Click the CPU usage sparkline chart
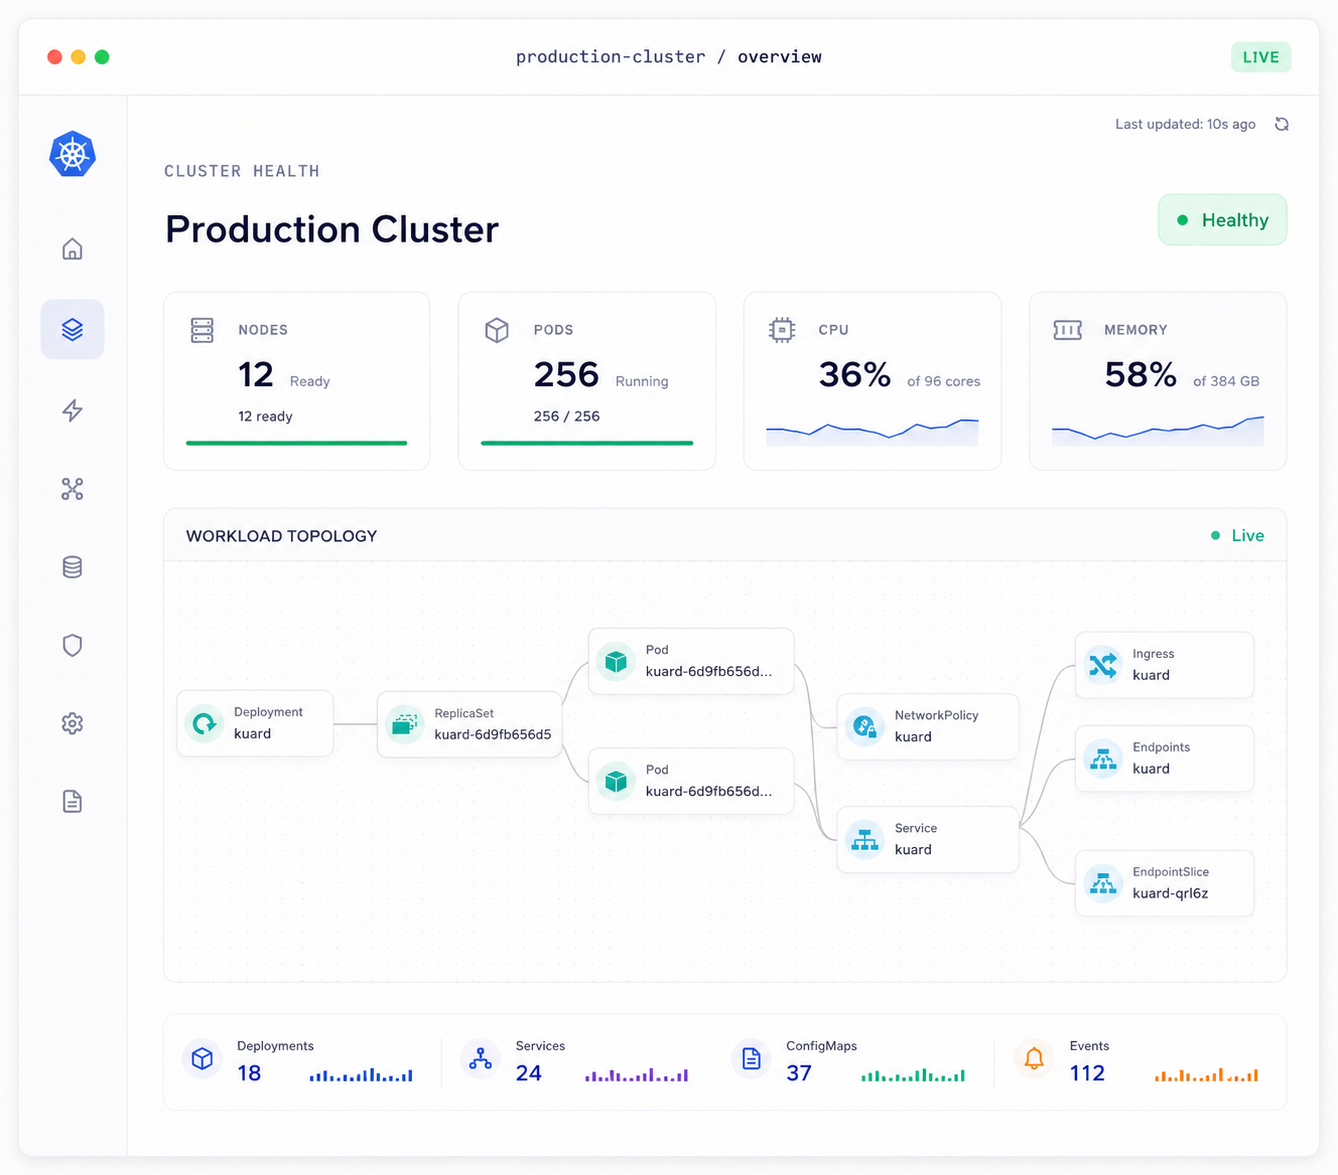 [872, 432]
